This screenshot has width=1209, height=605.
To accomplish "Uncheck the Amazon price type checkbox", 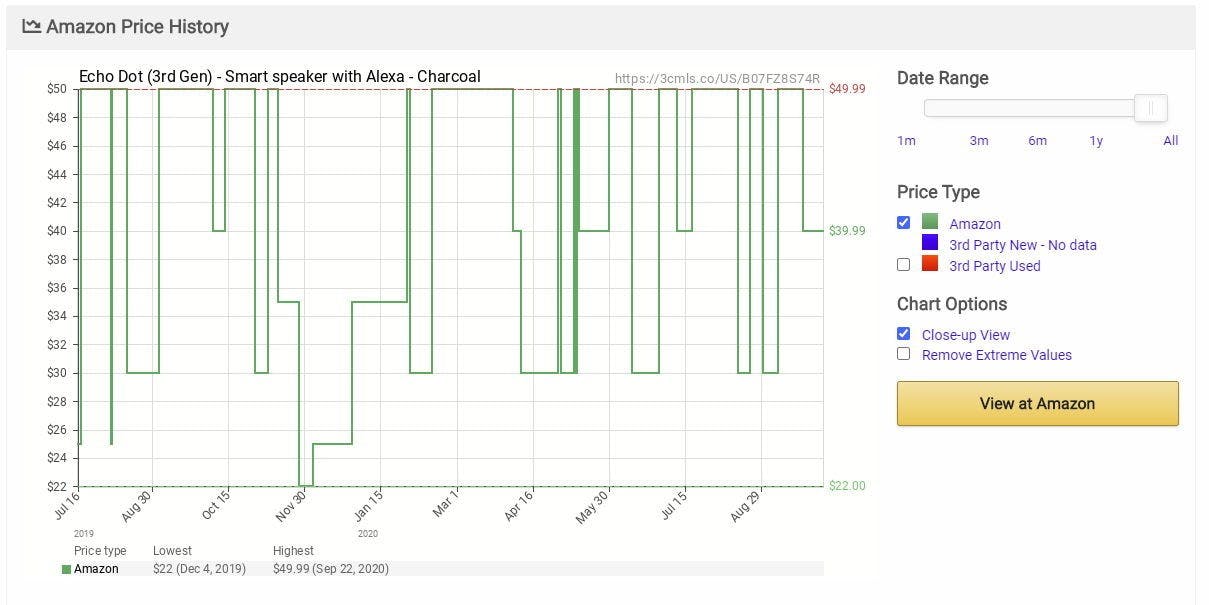I will pos(904,222).
